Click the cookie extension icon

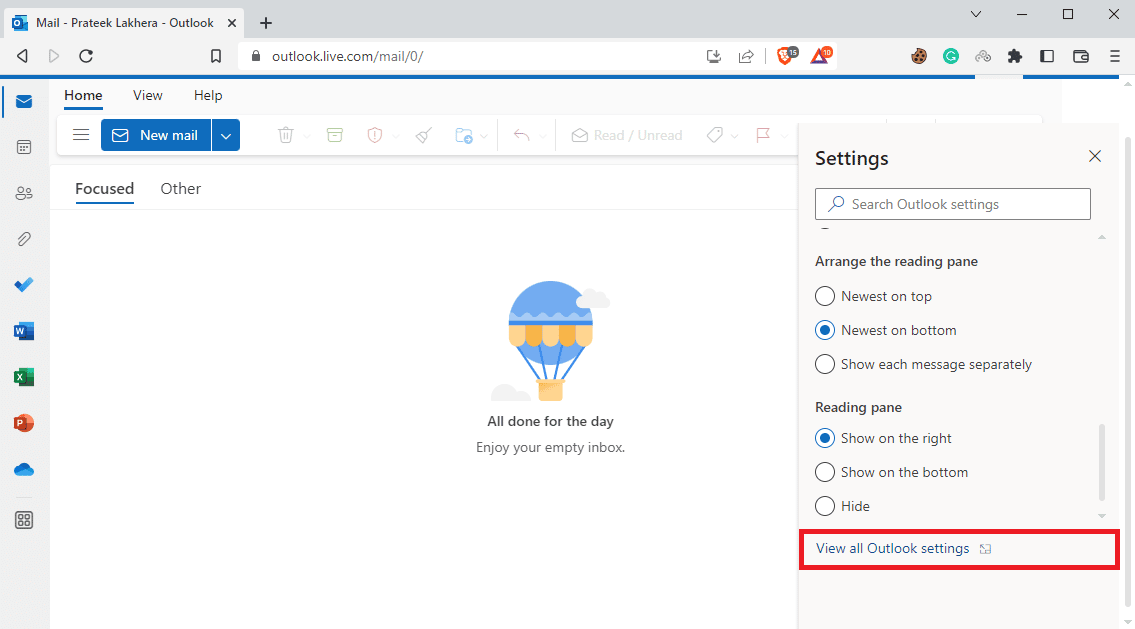pyautogui.click(x=919, y=56)
